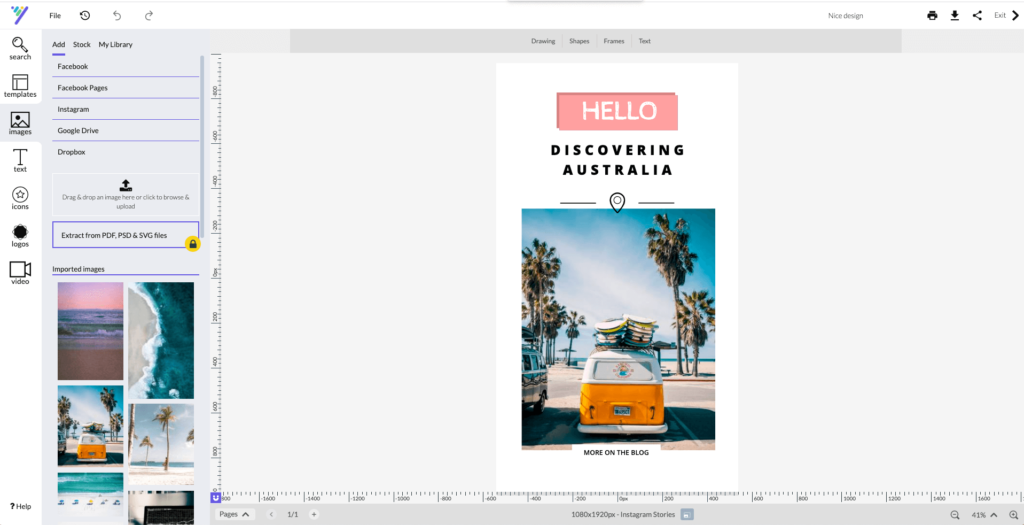
Task: Switch to My Library tab
Action: click(x=115, y=45)
